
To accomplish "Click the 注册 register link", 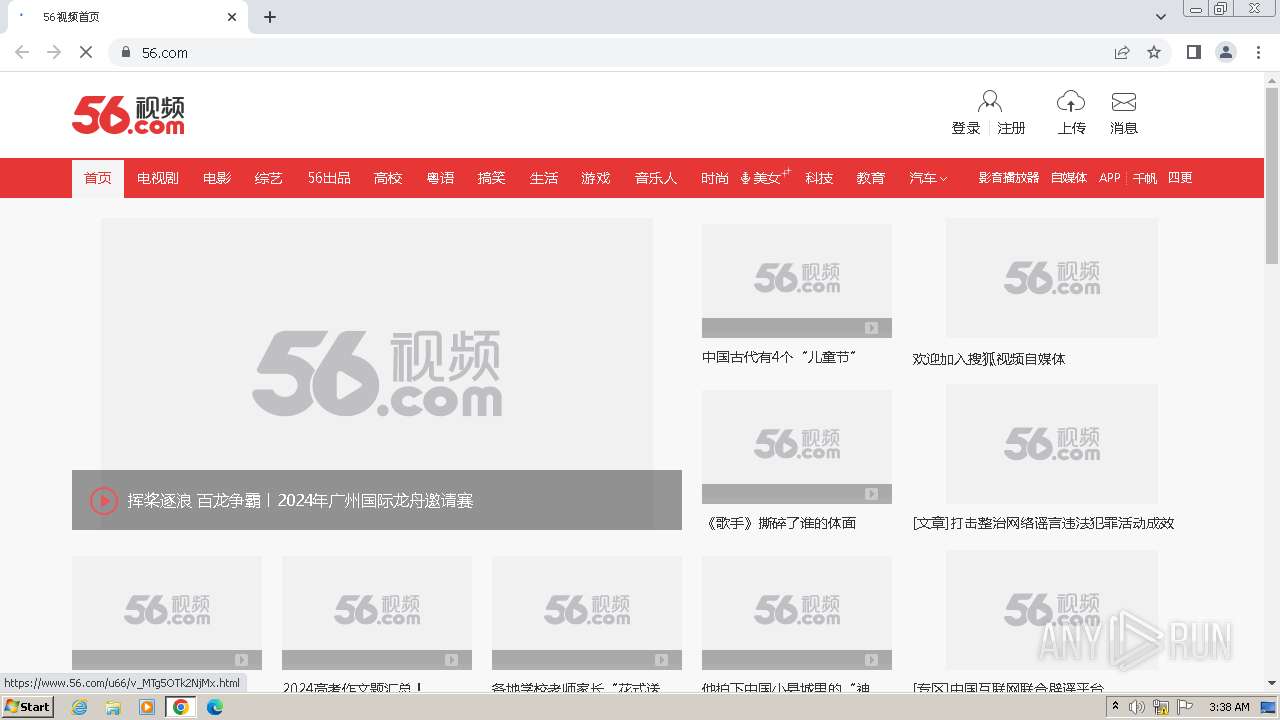I will point(1012,128).
